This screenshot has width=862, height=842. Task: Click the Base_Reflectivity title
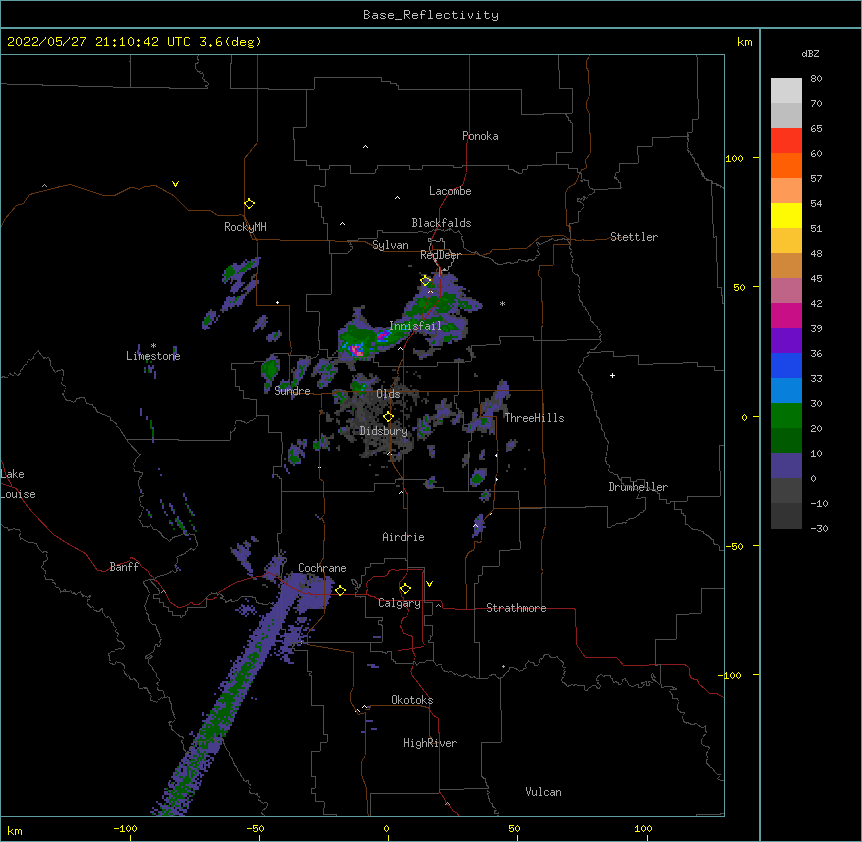coord(431,15)
